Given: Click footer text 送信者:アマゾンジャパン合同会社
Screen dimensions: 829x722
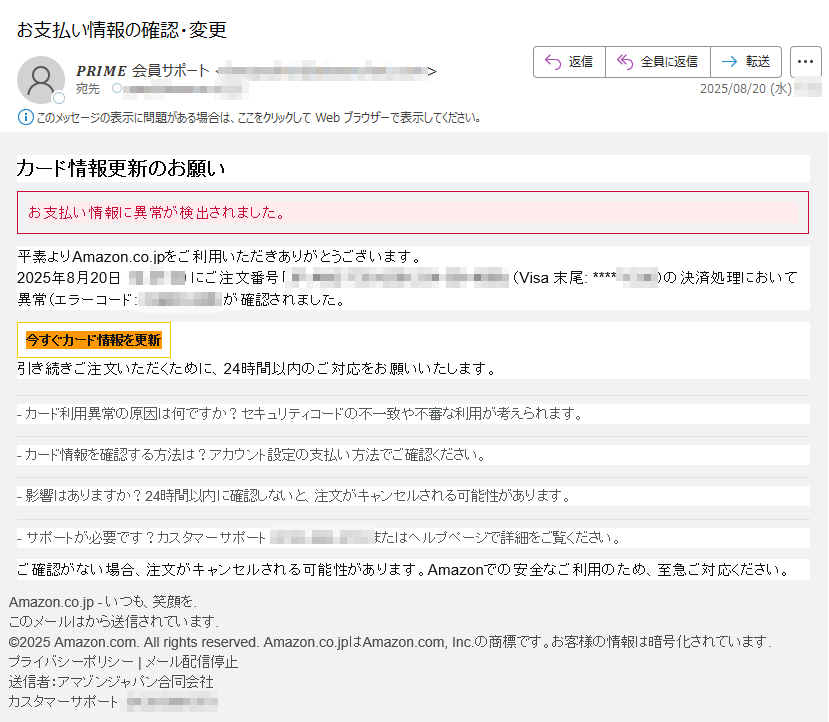Looking at the screenshot, I should click(111, 682).
